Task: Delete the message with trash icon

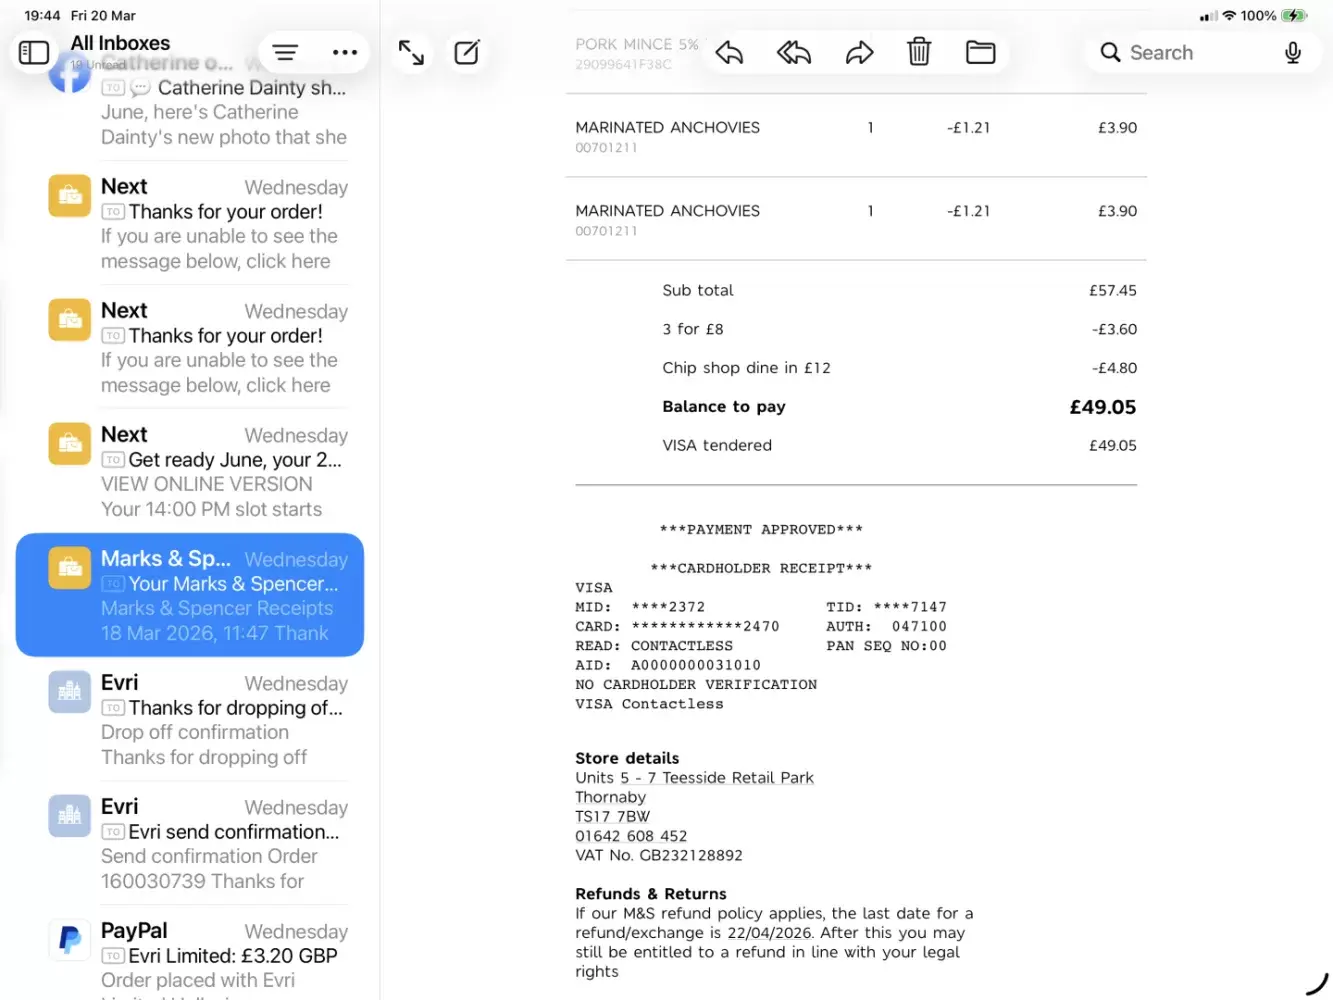Action: click(x=919, y=52)
